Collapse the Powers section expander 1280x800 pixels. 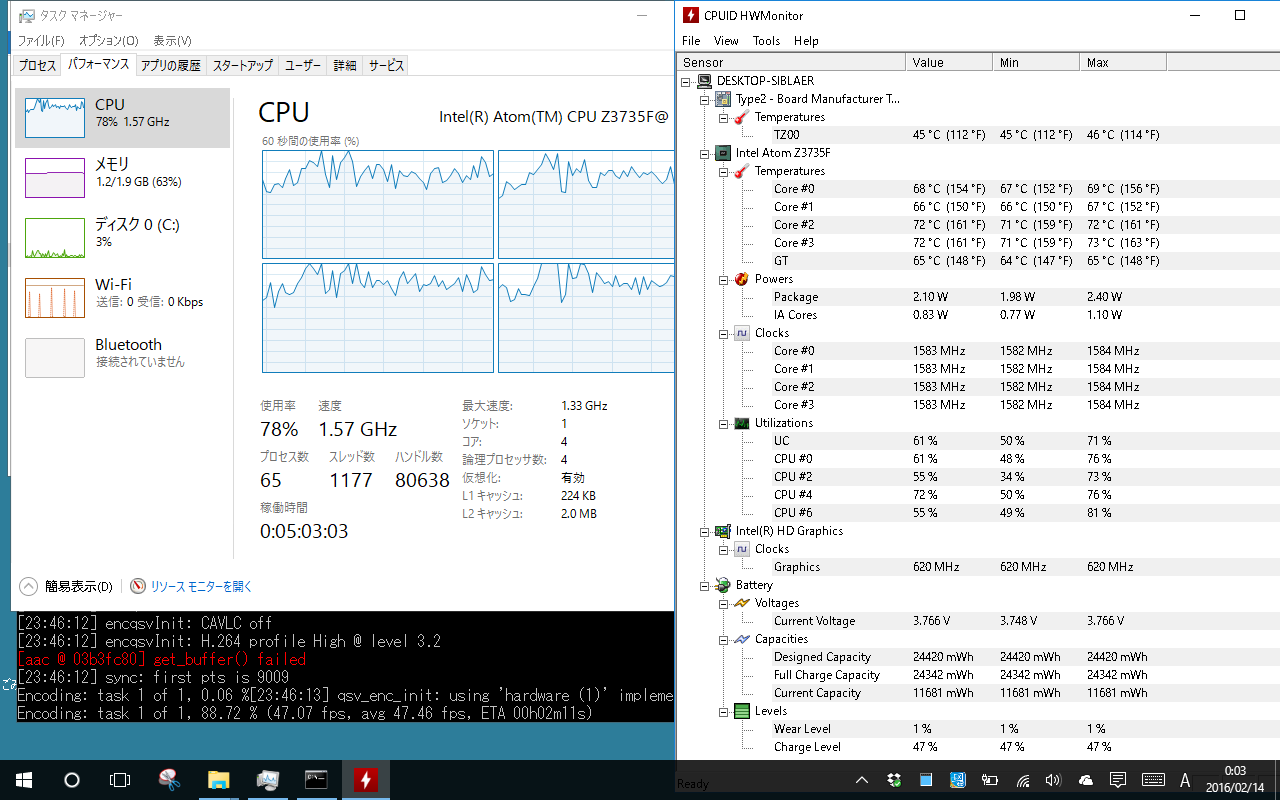click(724, 279)
